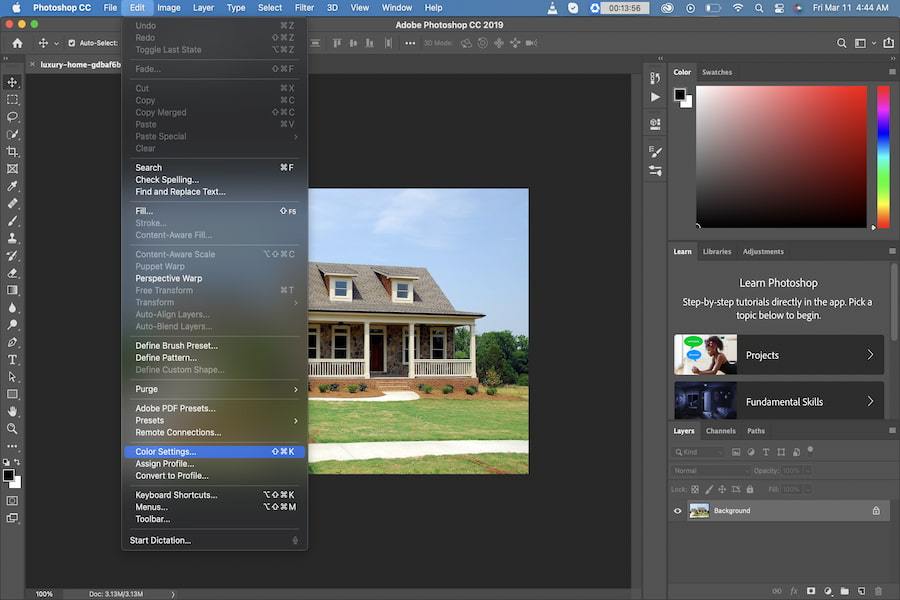Click the search magnifier in options bar

click(x=841, y=43)
